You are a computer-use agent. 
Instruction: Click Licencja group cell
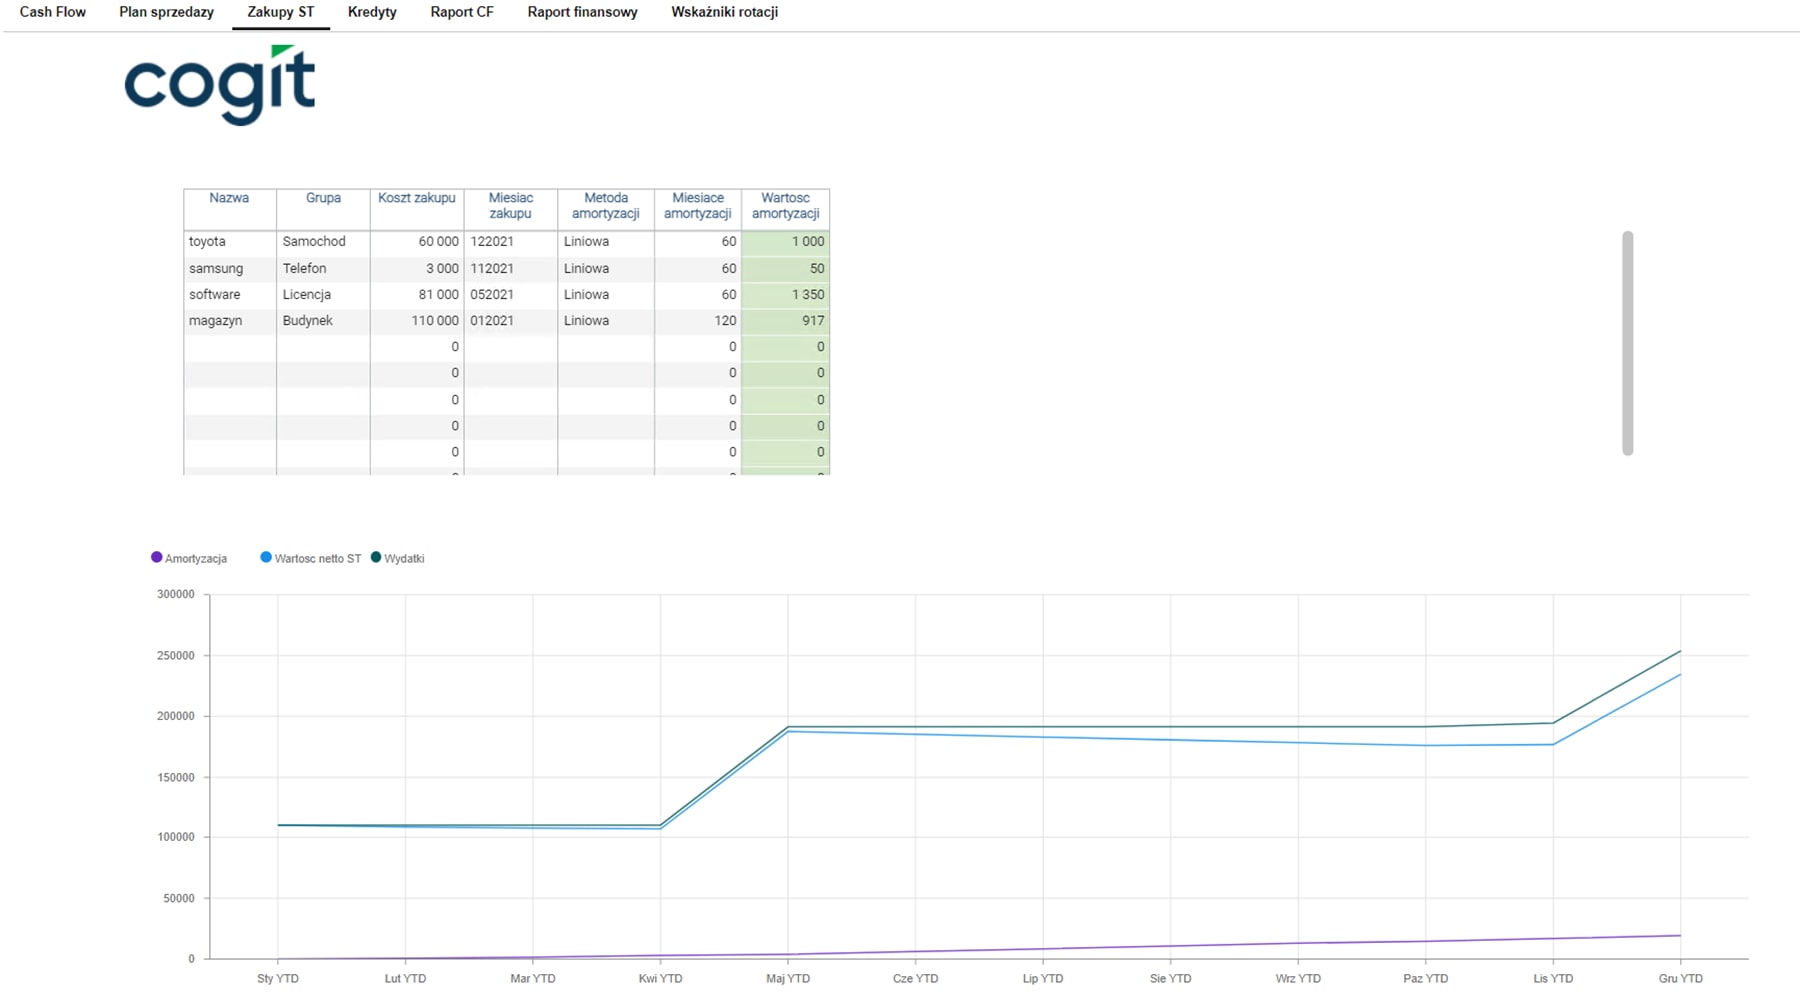pyautogui.click(x=323, y=294)
